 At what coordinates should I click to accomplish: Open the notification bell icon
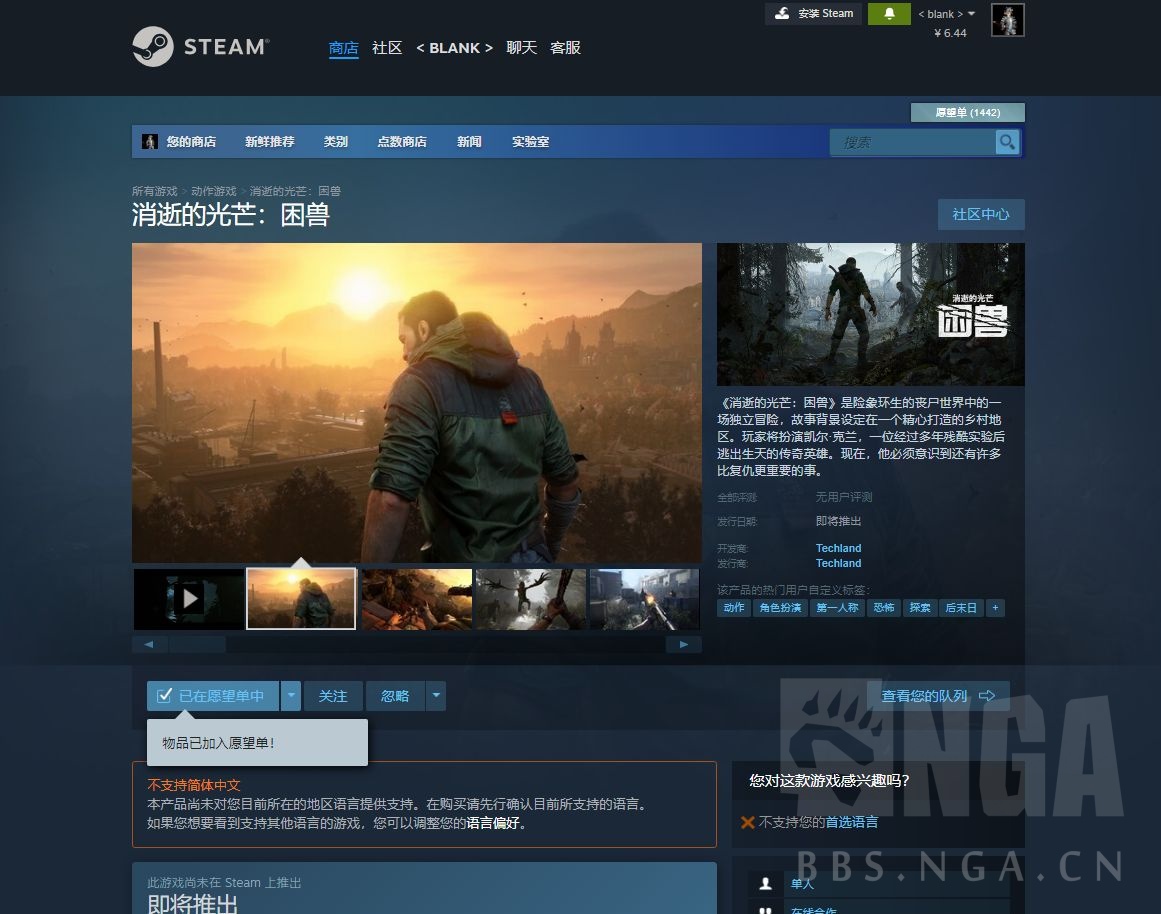click(889, 13)
